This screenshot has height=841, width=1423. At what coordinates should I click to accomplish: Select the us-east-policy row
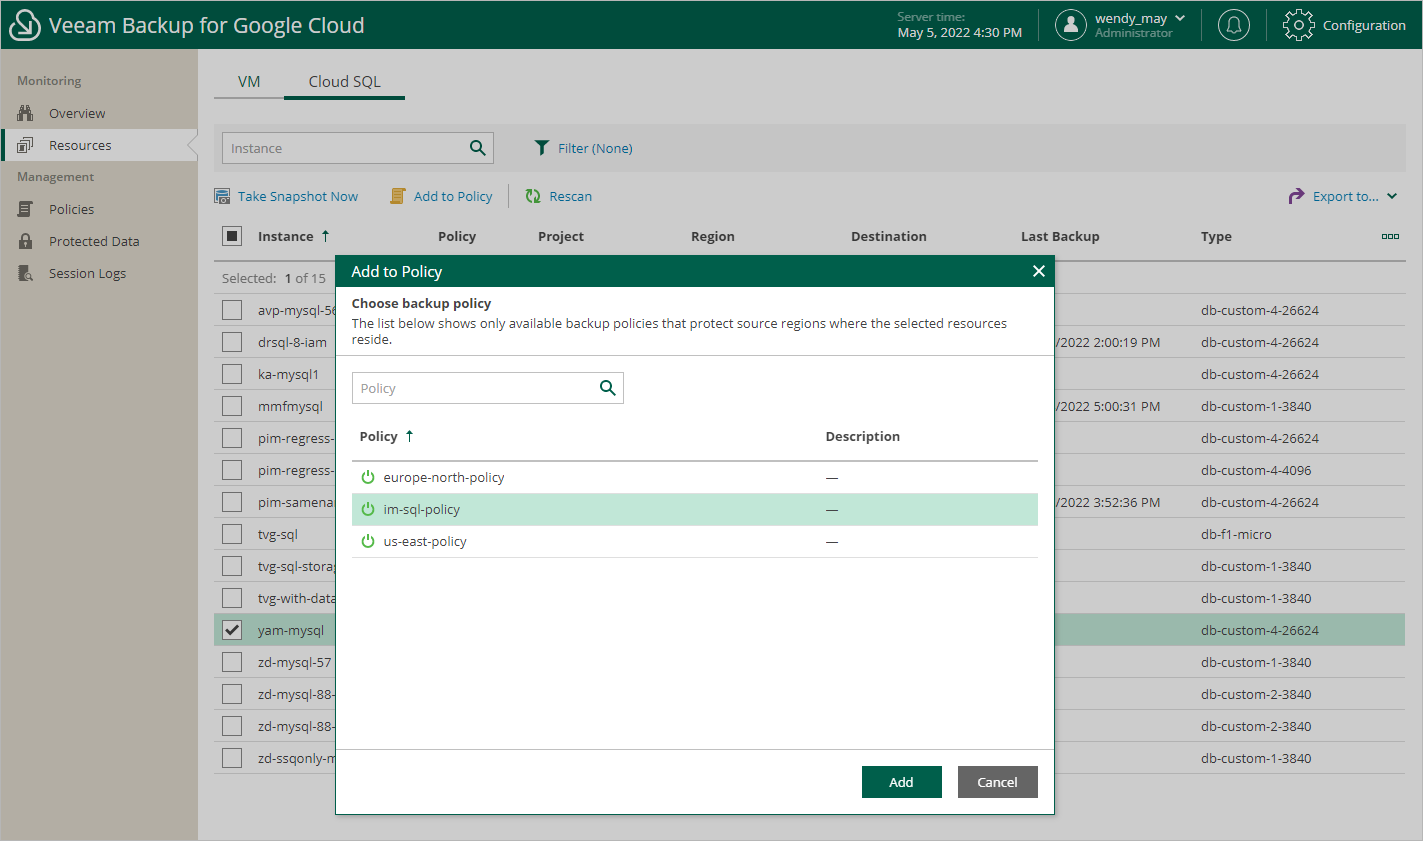click(x=695, y=541)
